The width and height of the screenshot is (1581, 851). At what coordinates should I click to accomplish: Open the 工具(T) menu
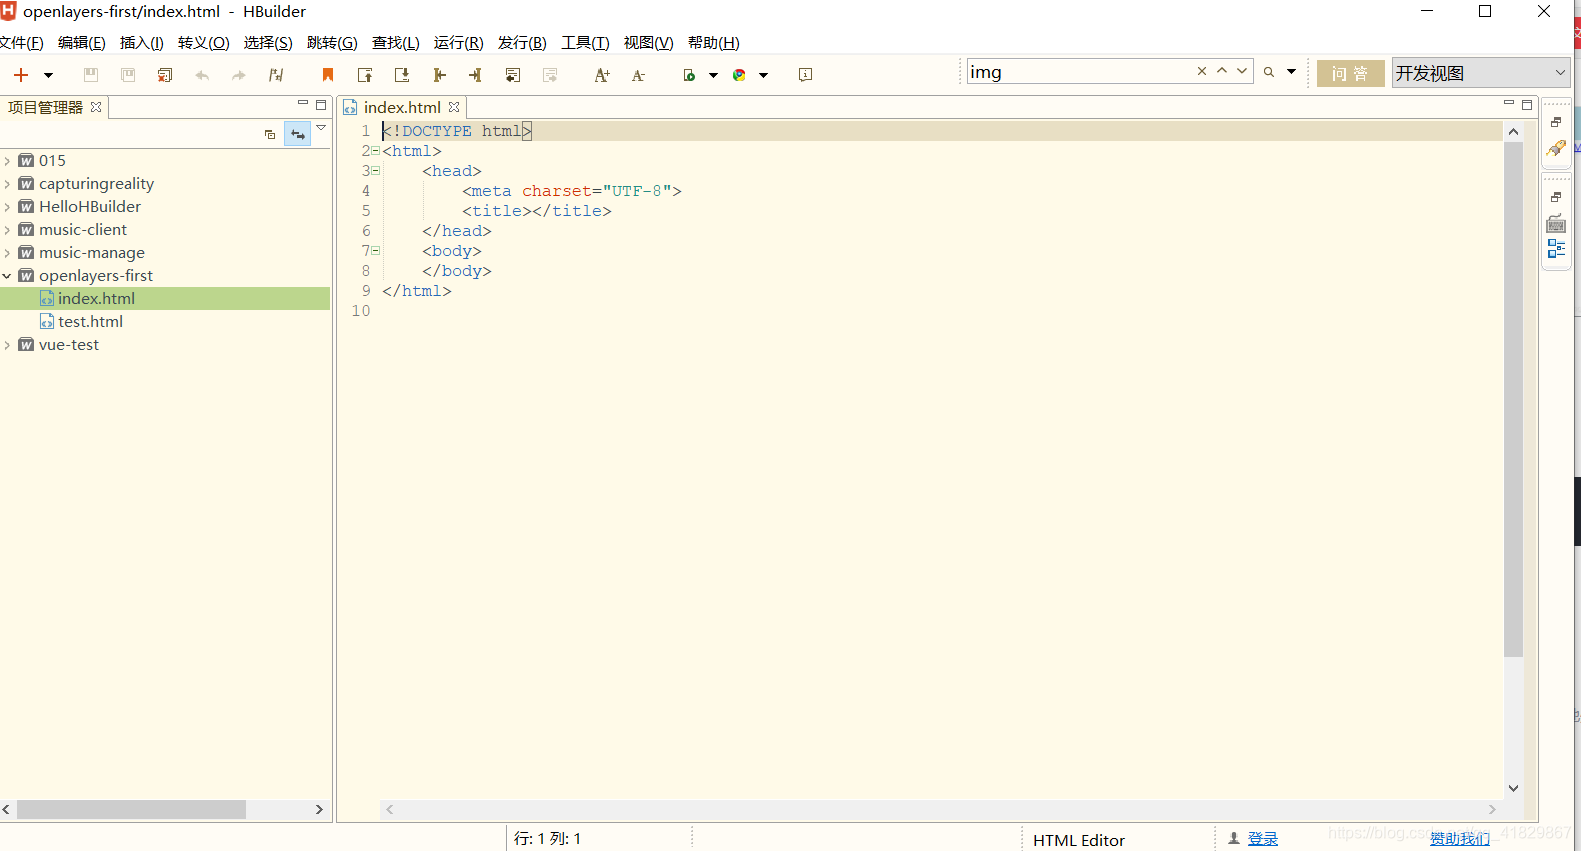click(x=585, y=42)
